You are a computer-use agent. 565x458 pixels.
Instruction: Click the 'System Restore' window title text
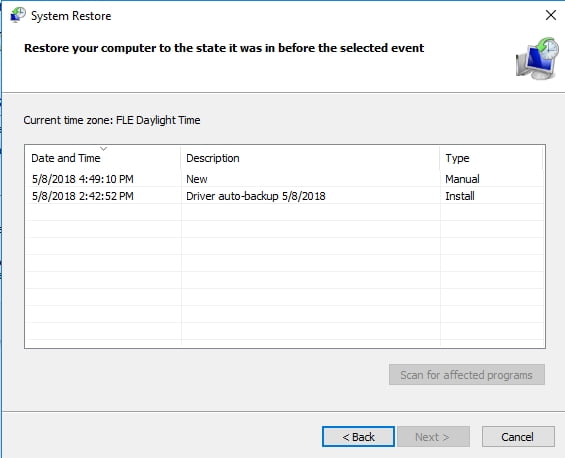71,16
